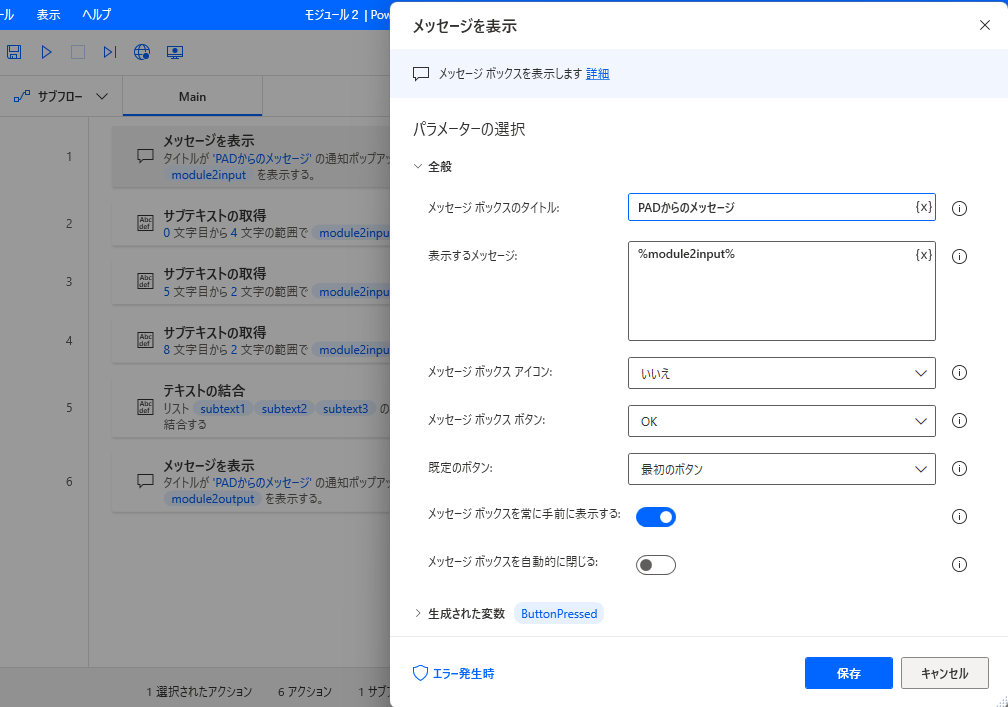Expand the 生成された変数 section
This screenshot has height=707, width=1008.
pos(418,613)
